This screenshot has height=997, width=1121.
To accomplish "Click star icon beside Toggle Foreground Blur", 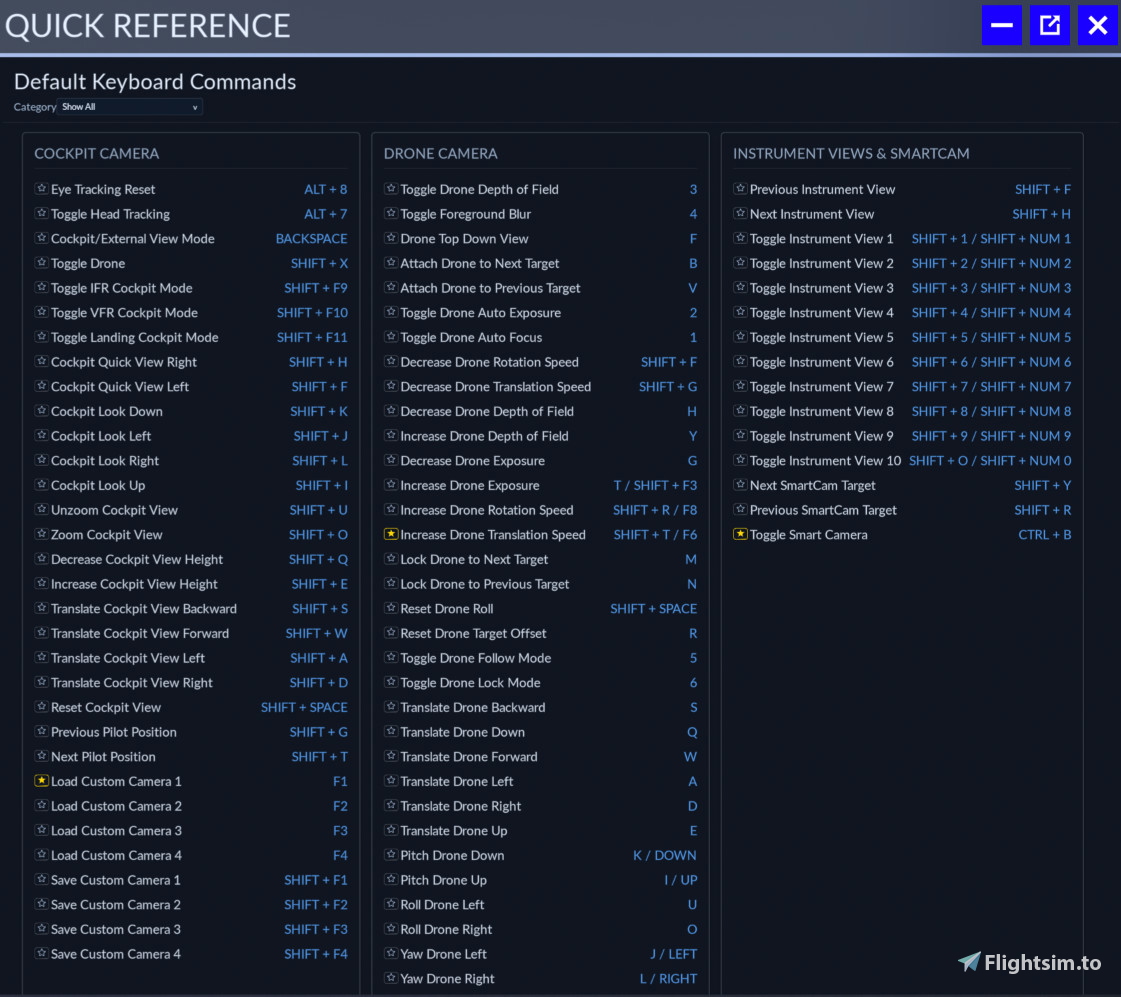I will [x=391, y=213].
